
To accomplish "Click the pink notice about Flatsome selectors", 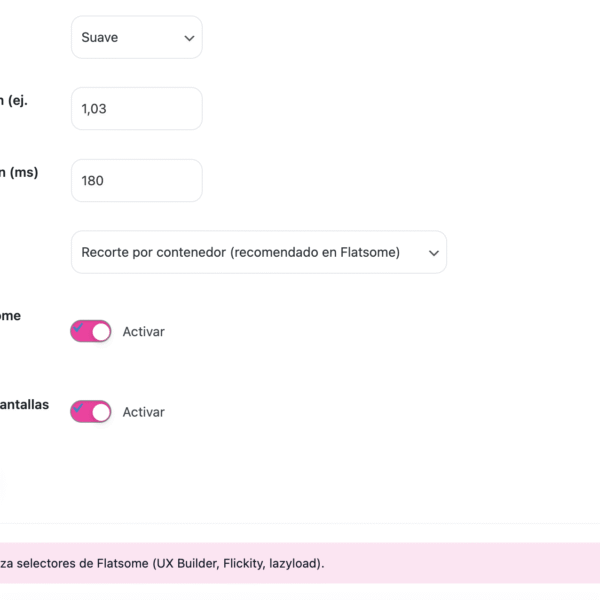I will tap(300, 563).
